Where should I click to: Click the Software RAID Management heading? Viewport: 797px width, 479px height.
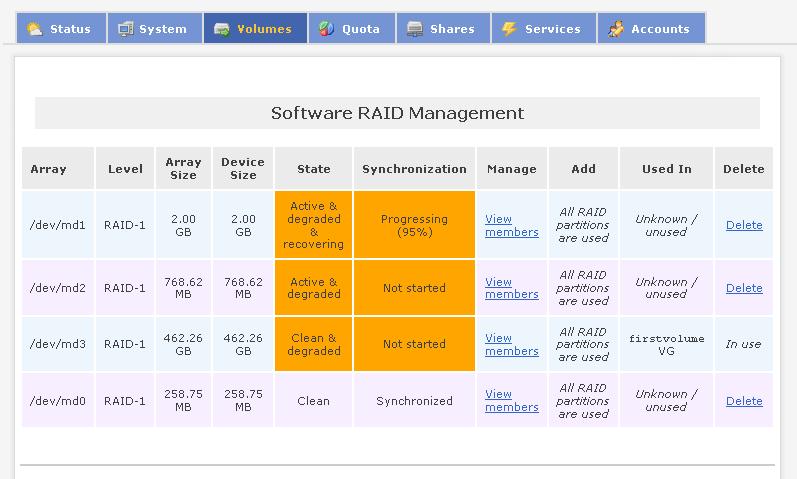(x=397, y=113)
